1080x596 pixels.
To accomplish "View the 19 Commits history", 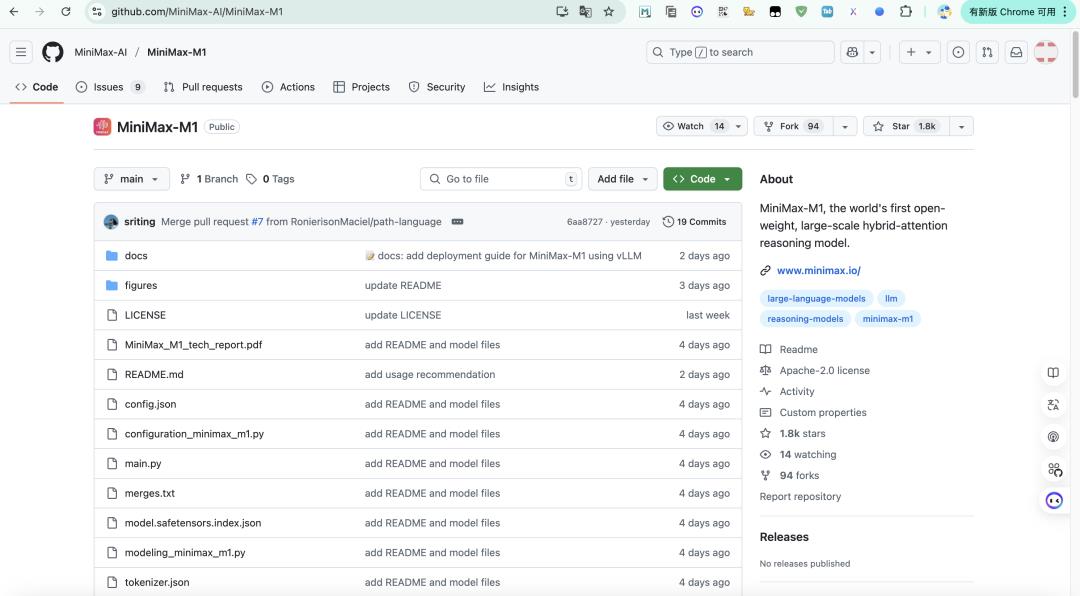I will [694, 222].
